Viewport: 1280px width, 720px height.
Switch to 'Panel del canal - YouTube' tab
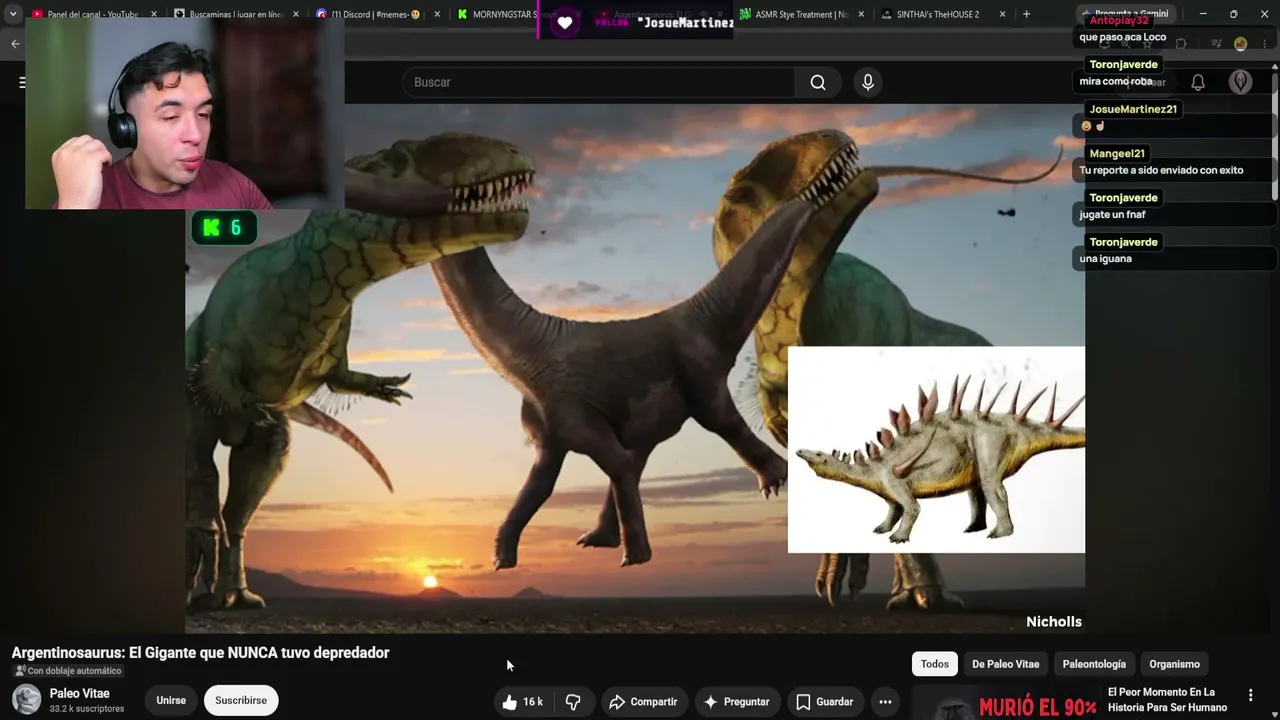[x=93, y=14]
